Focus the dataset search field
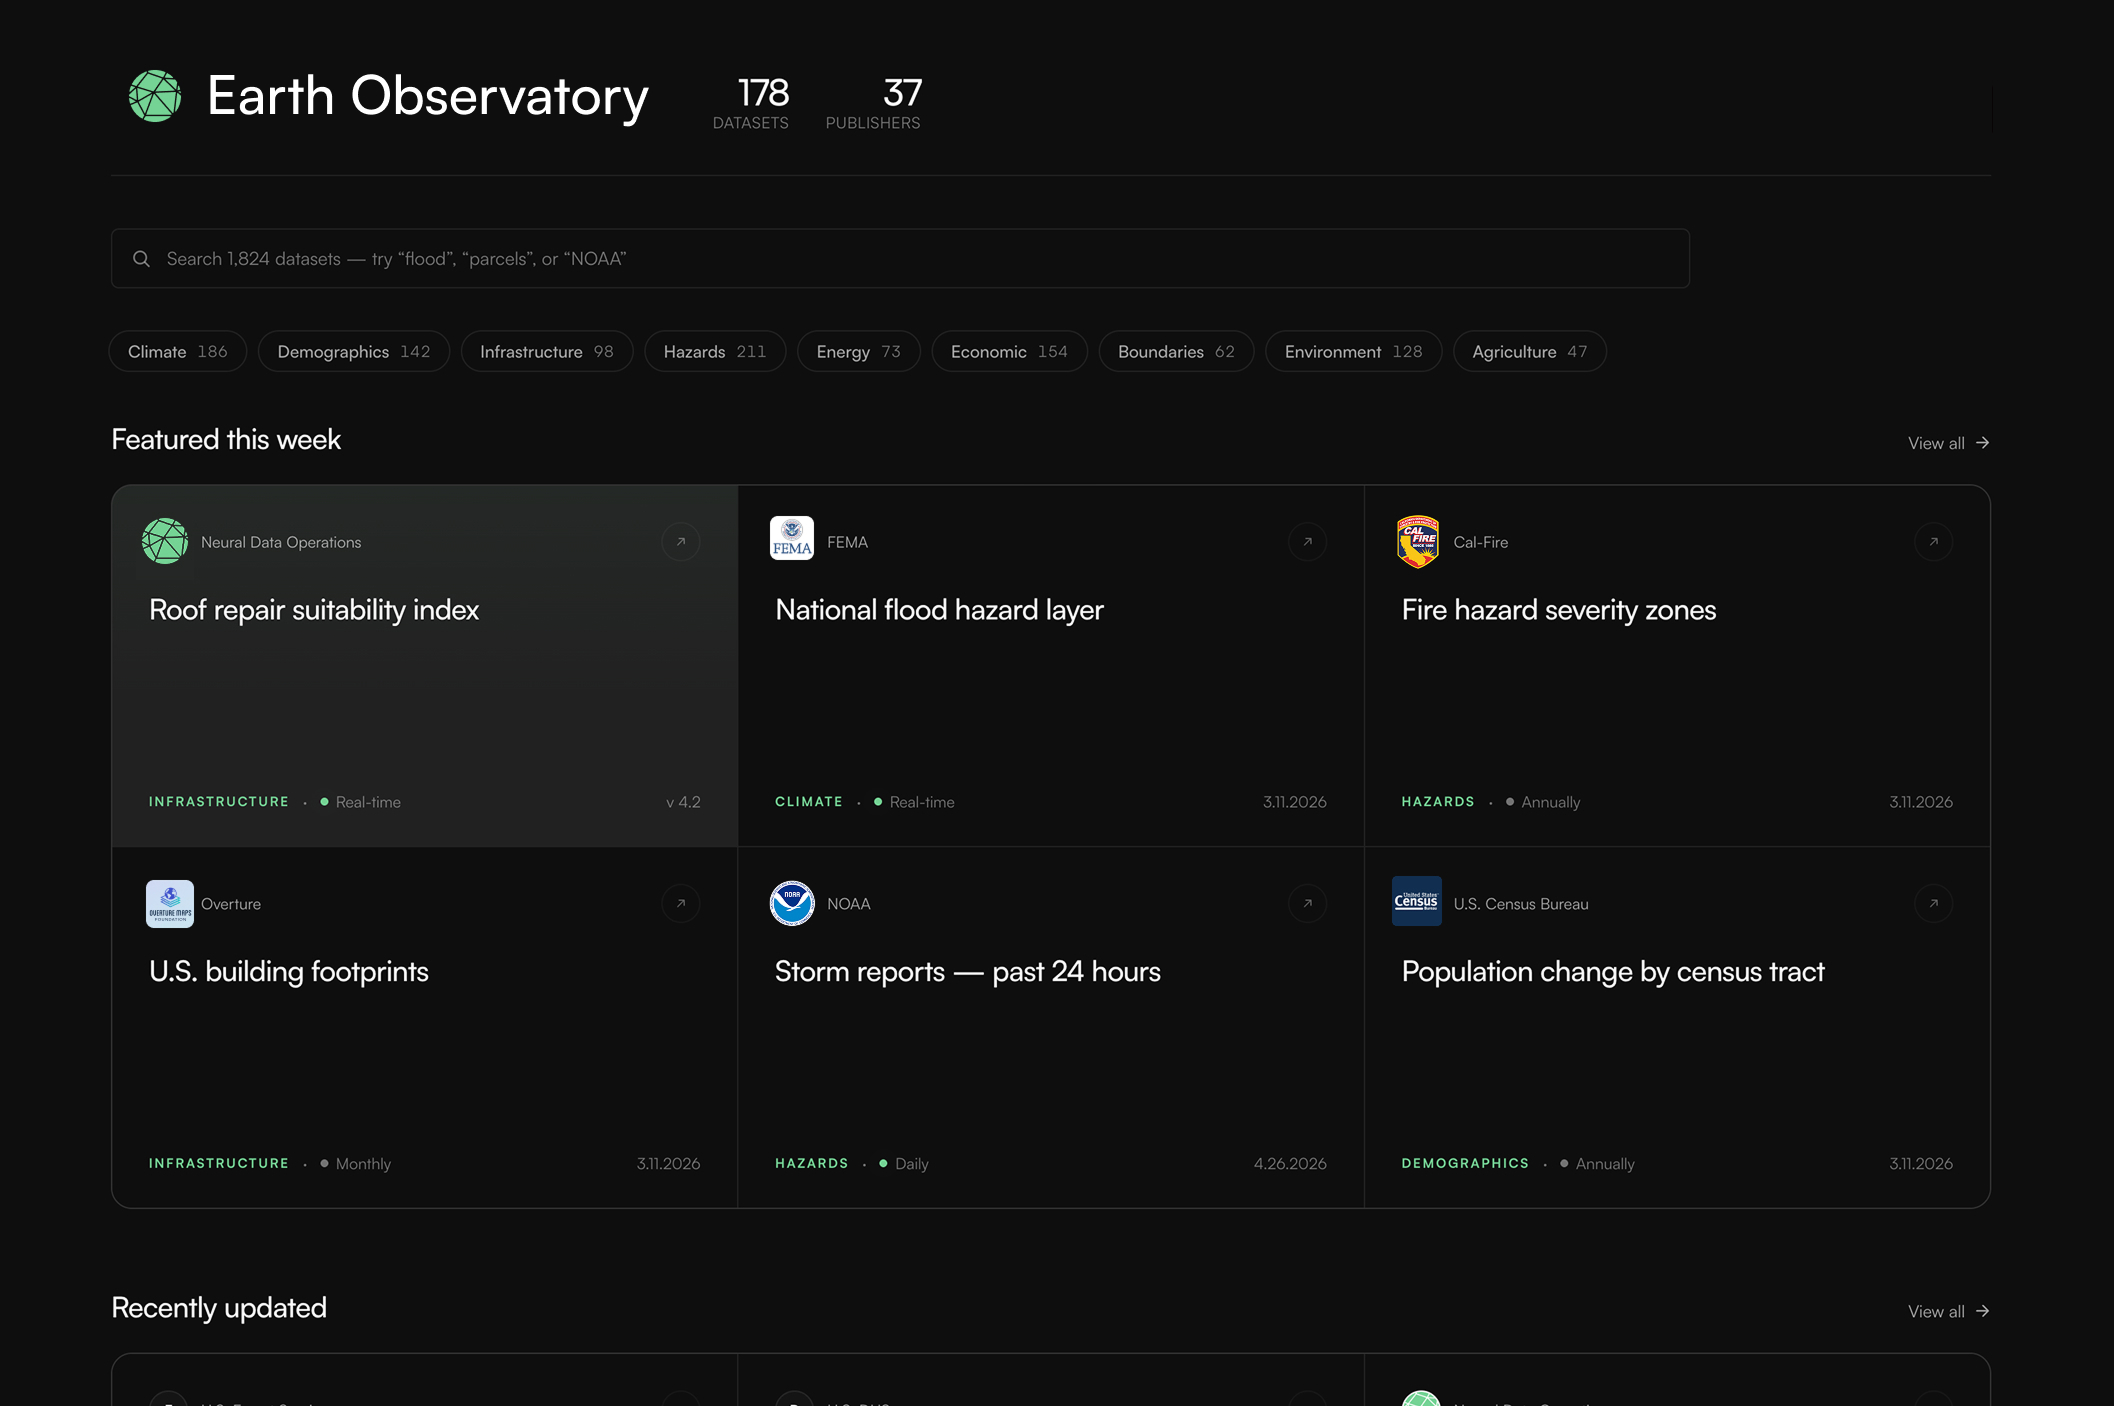Viewport: 2114px width, 1406px height. point(900,259)
